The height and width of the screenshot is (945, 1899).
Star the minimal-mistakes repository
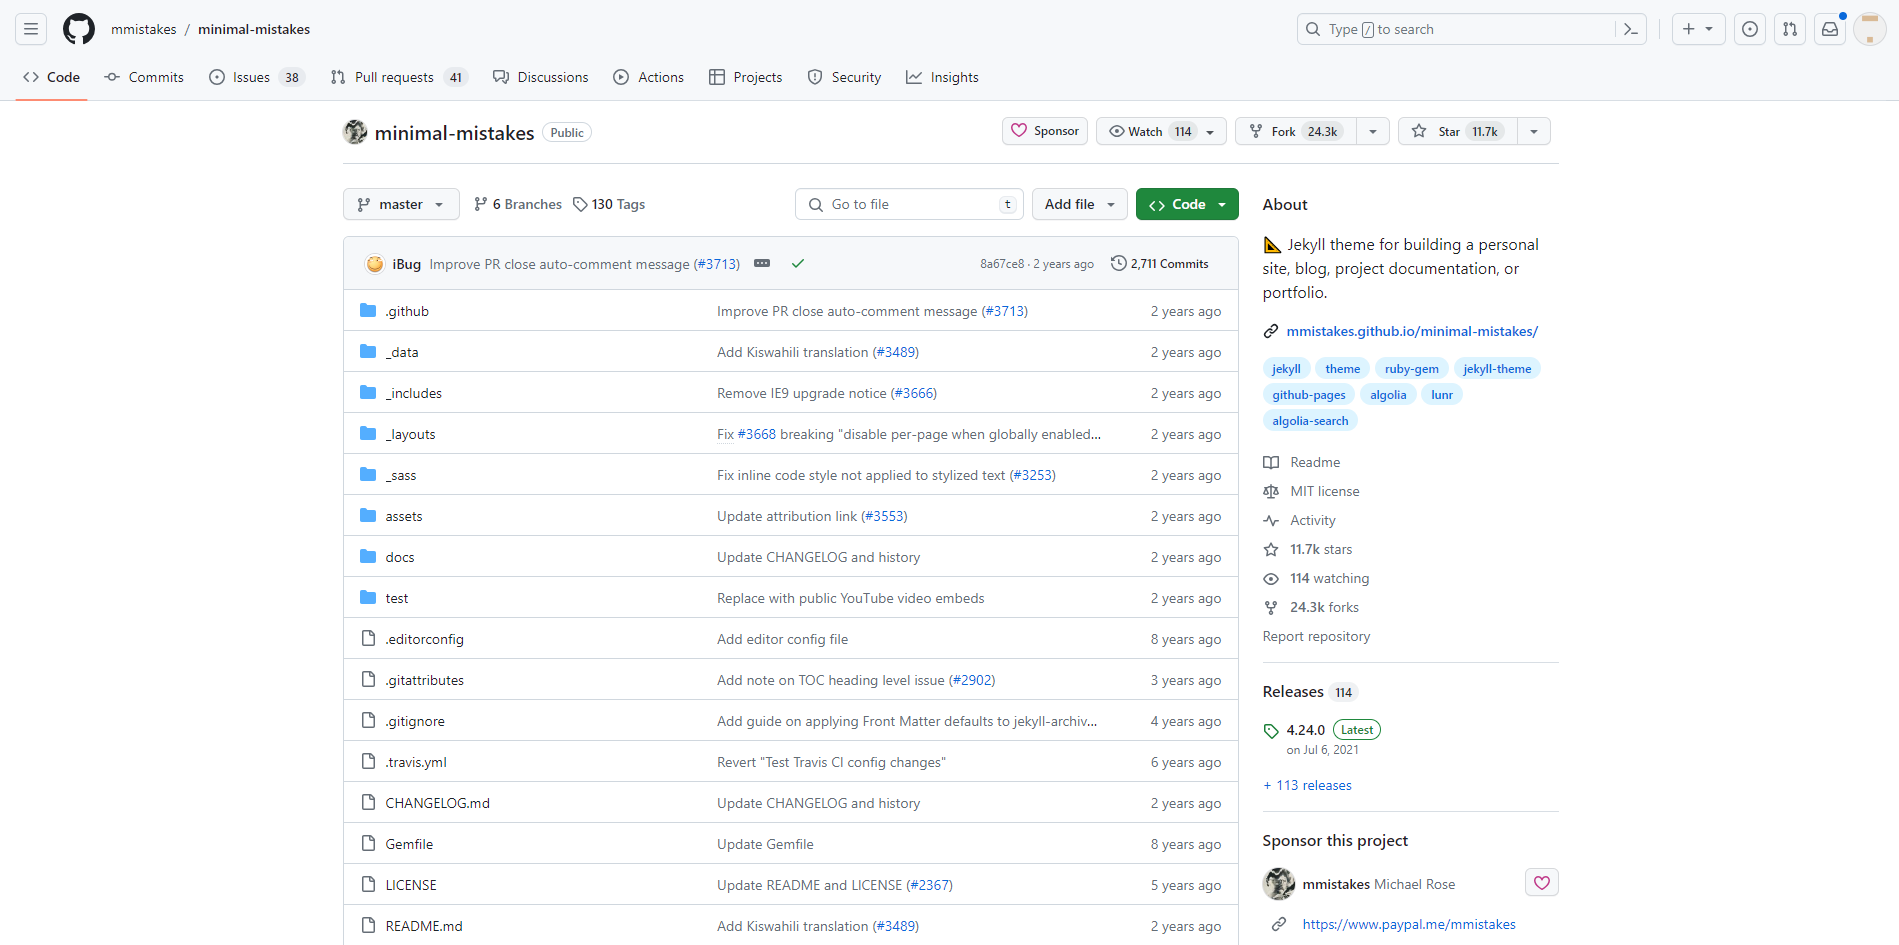point(1457,131)
